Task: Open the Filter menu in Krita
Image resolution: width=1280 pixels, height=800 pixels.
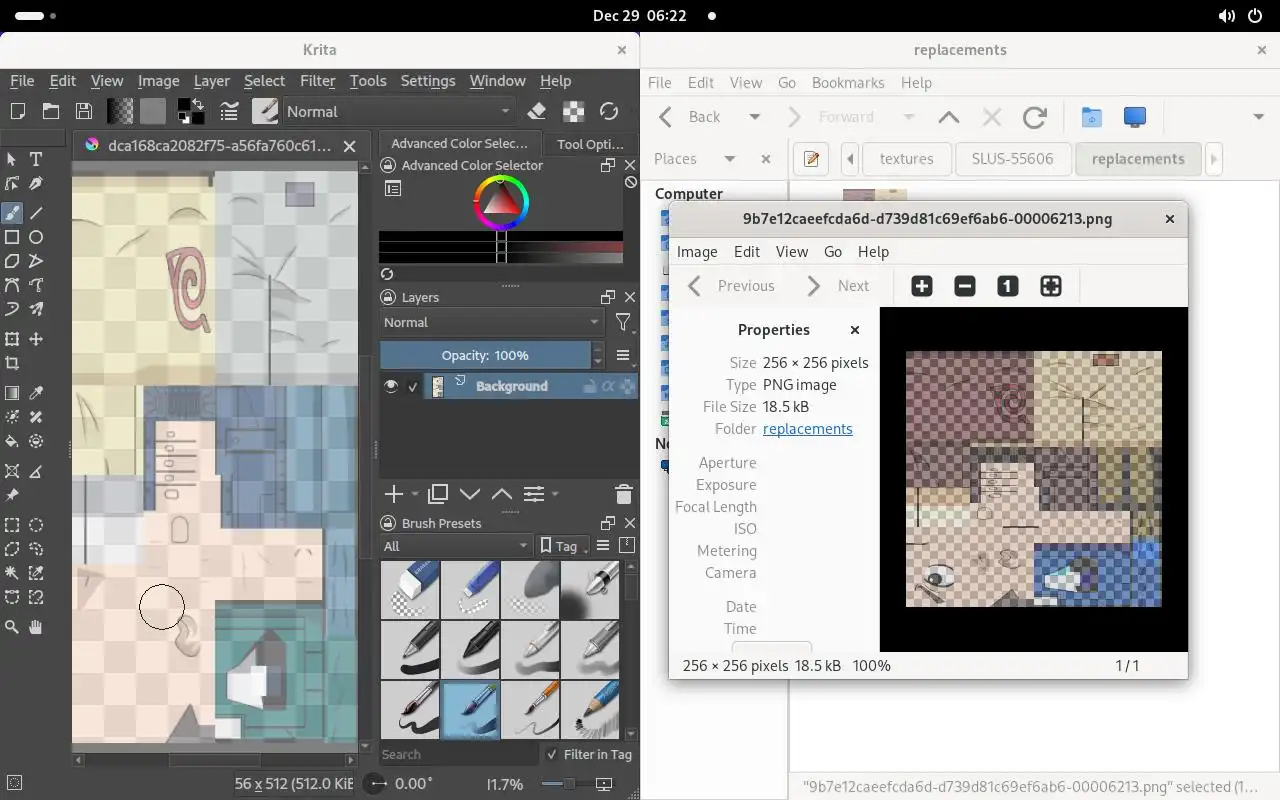Action: click(x=317, y=81)
